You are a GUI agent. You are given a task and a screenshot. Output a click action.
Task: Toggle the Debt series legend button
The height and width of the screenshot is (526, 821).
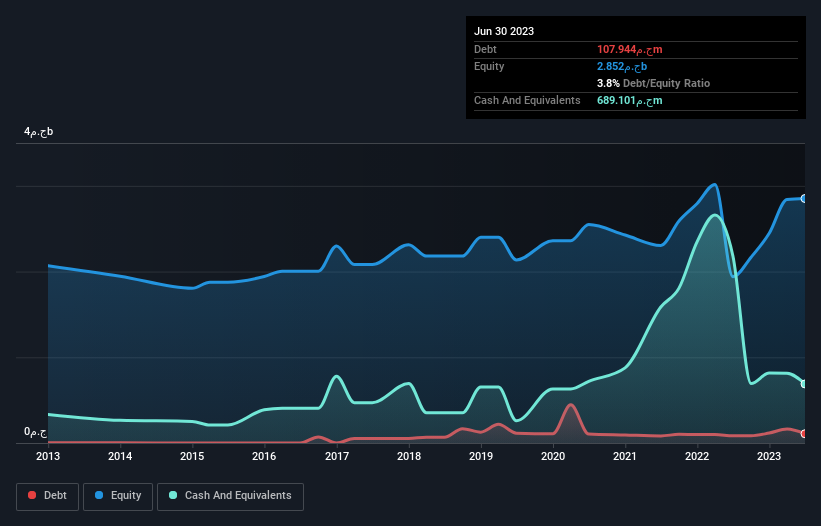[x=48, y=496]
